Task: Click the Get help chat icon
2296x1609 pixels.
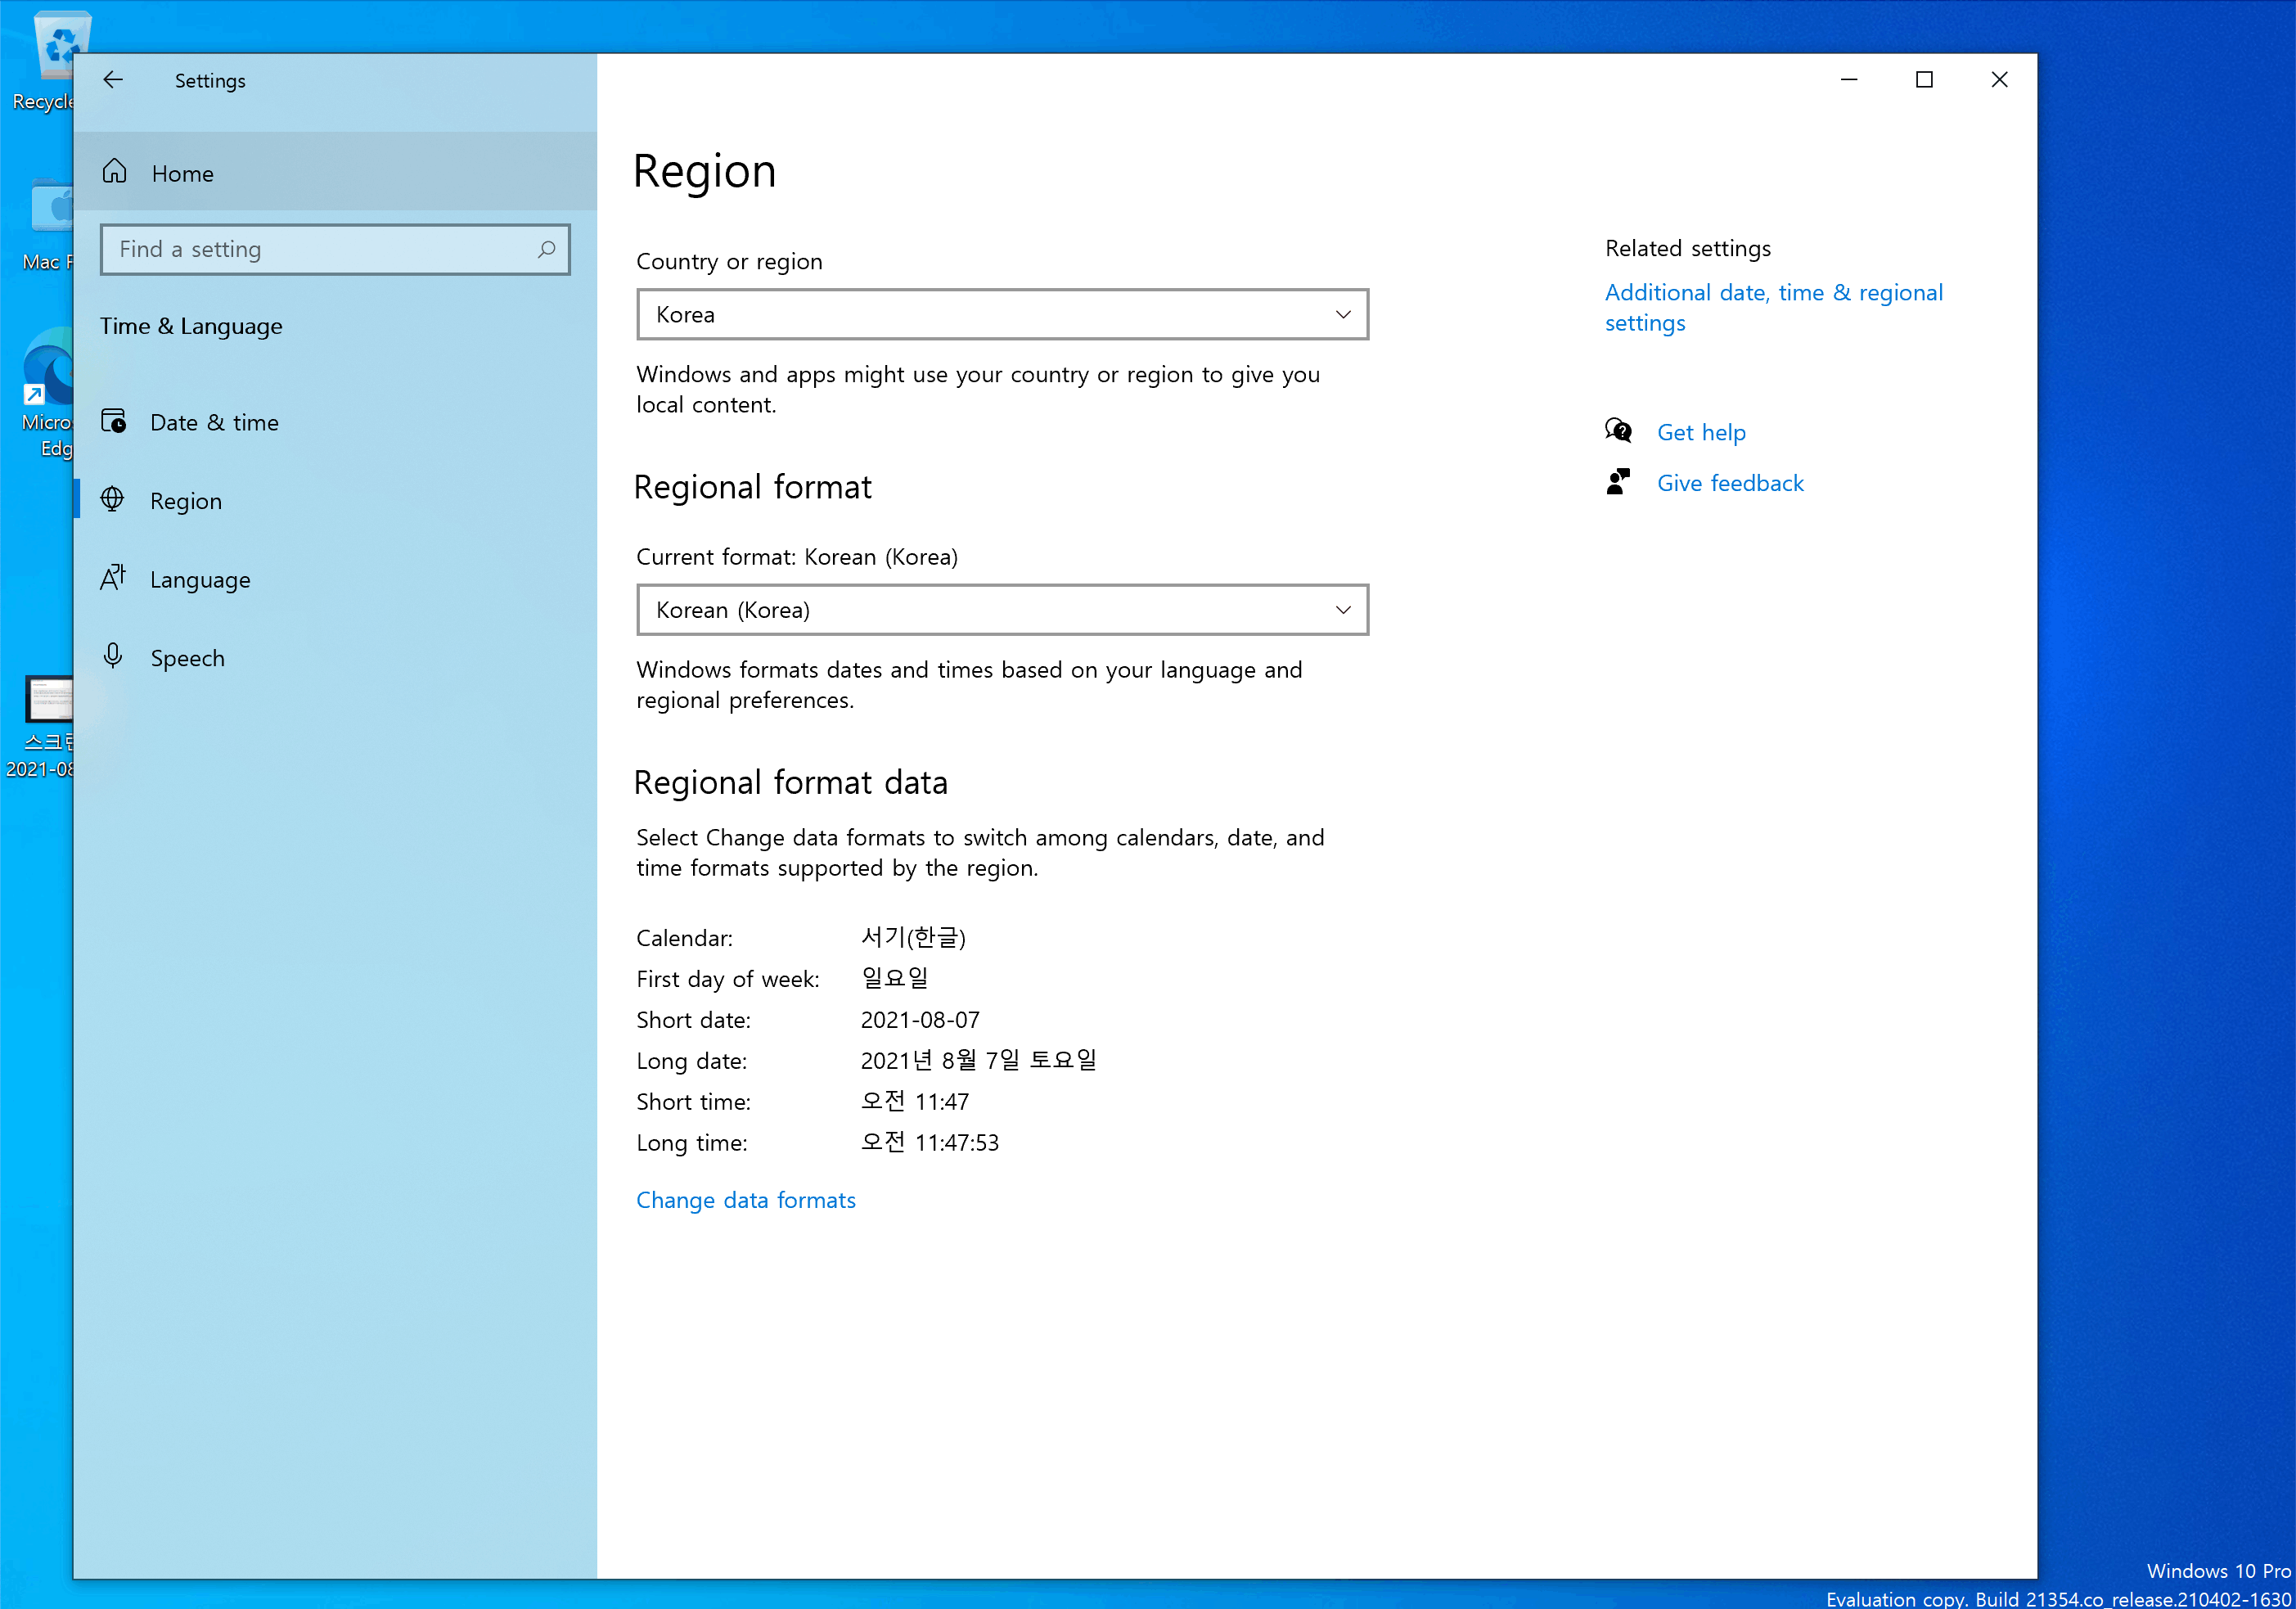Action: pos(1617,431)
